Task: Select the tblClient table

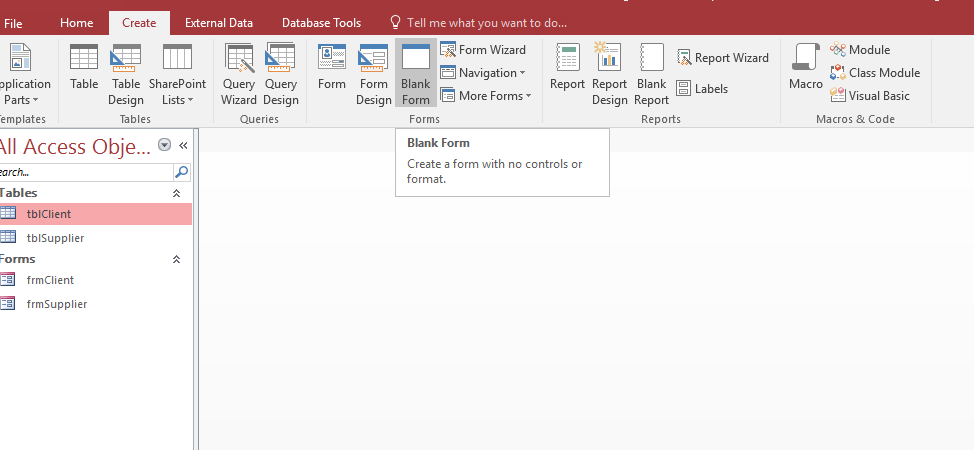Action: [x=96, y=214]
